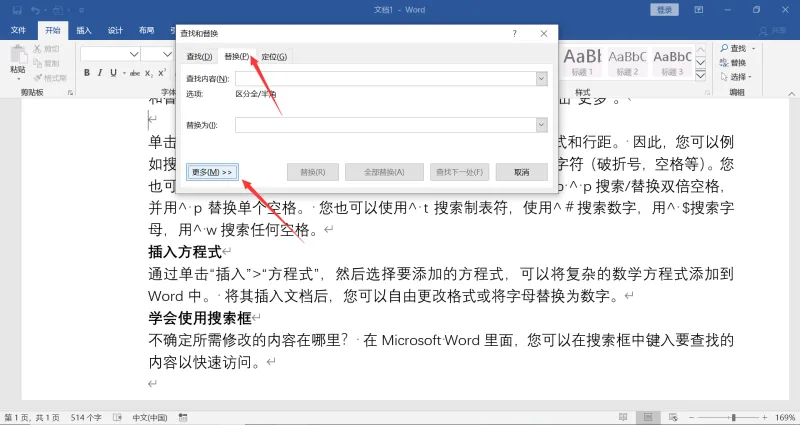
Task: Click the proofing icon in status bar
Action: pos(118,417)
